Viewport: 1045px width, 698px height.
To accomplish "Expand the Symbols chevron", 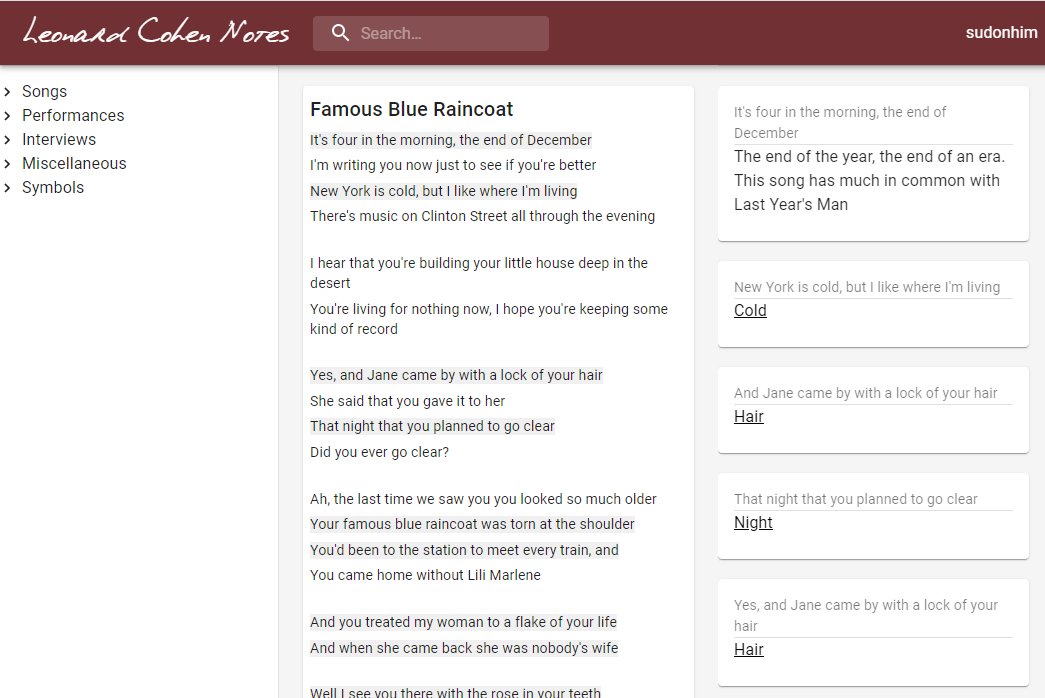I will point(7,187).
